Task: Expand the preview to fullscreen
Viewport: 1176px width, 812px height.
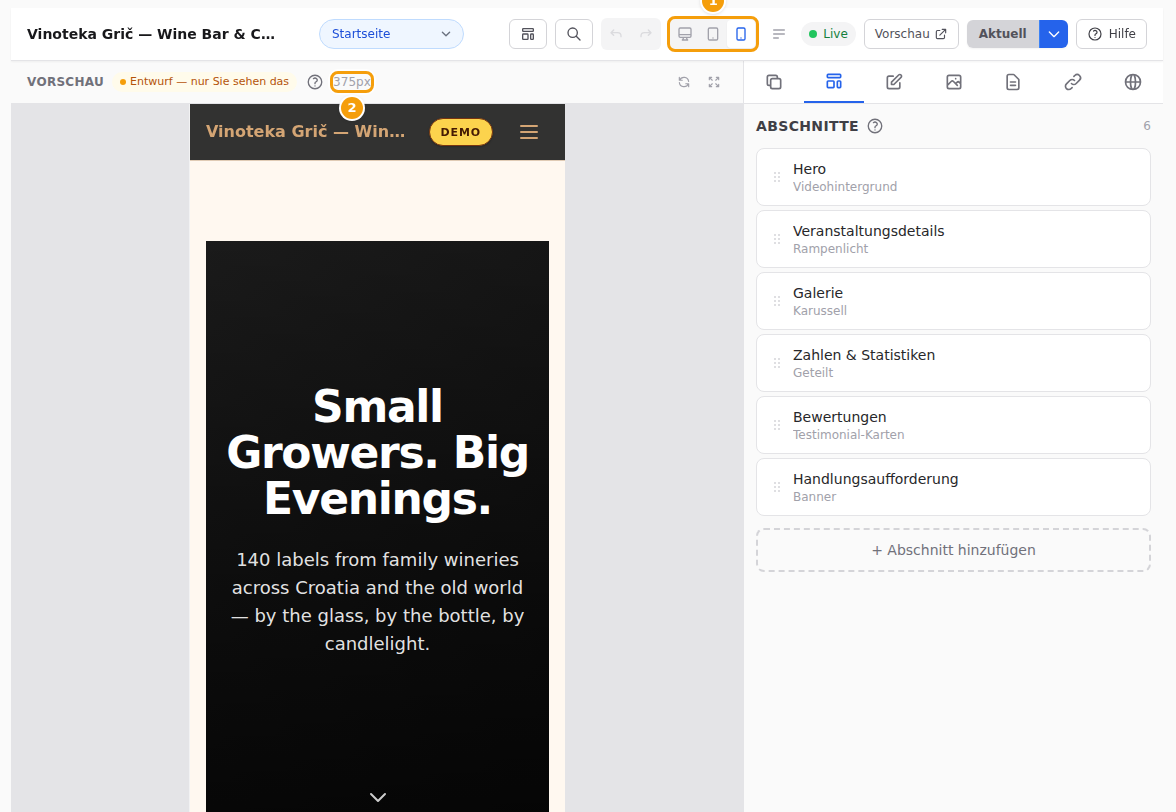Action: pos(714,82)
